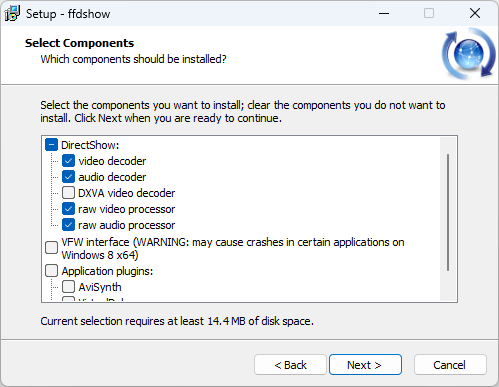Viewport: 499px width, 387px height.
Task: Check the Application plugins checkbox
Action: 51,271
